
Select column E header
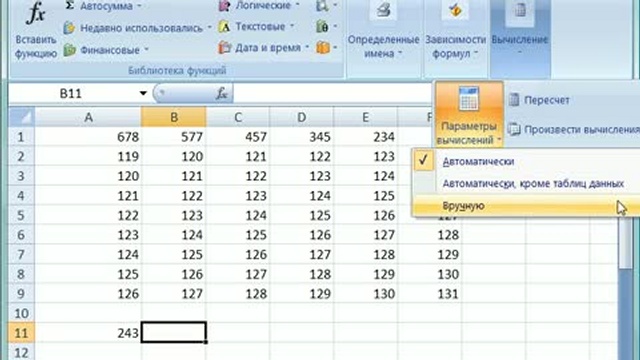pos(365,117)
